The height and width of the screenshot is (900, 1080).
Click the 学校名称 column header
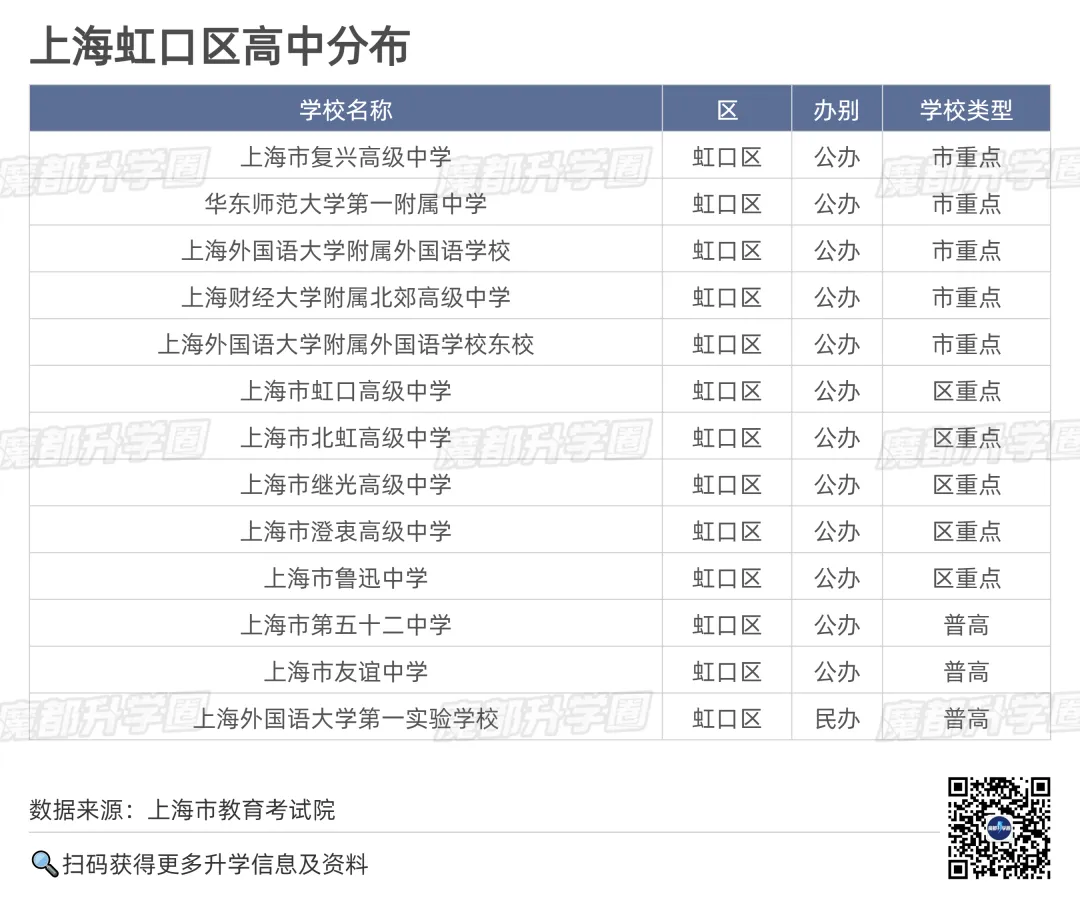point(346,109)
